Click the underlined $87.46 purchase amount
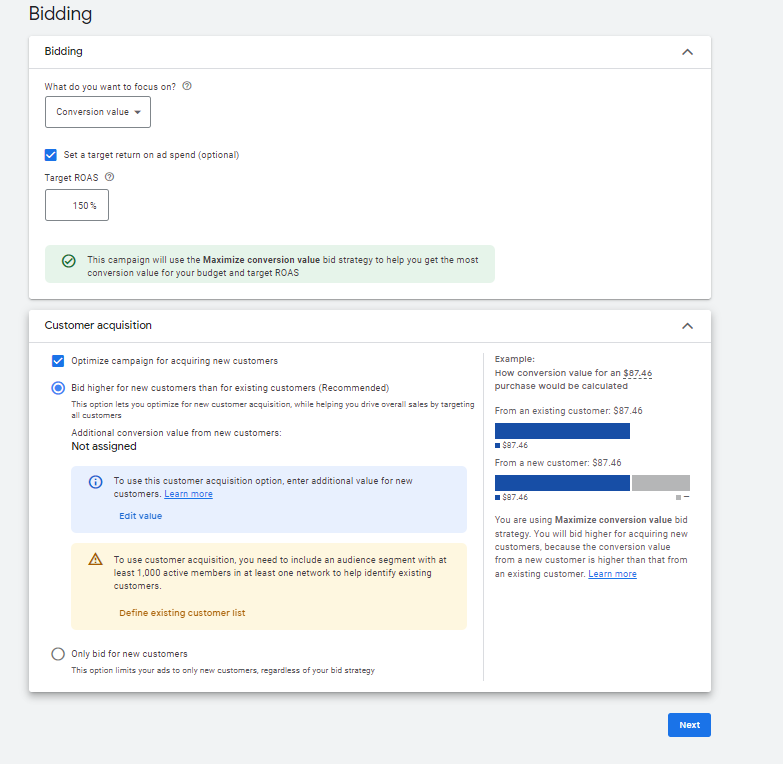 [x=637, y=372]
